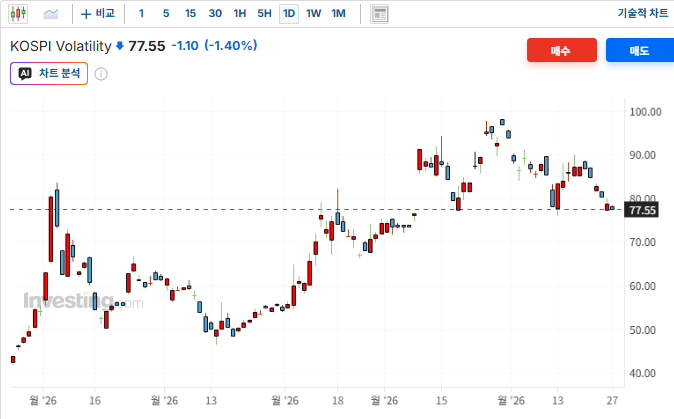Image resolution: width=674 pixels, height=419 pixels.
Task: Select the 1M monthly interval
Action: coord(338,14)
